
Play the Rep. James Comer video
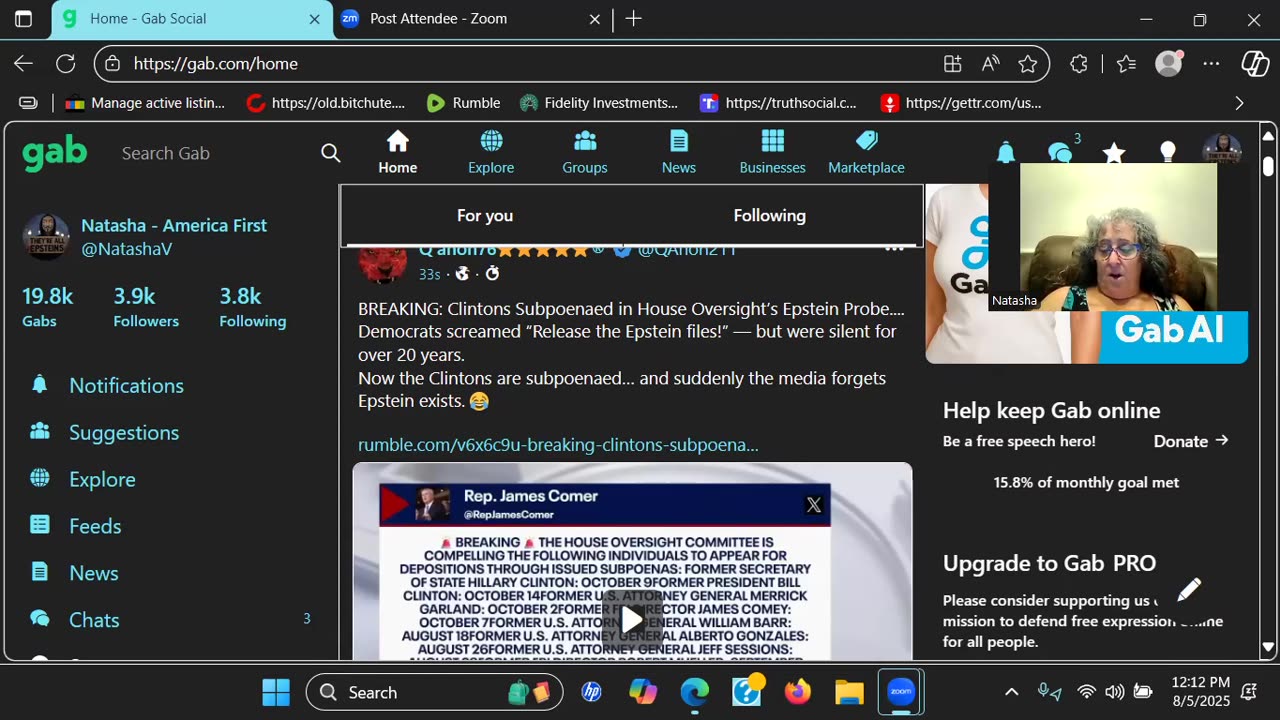[632, 619]
